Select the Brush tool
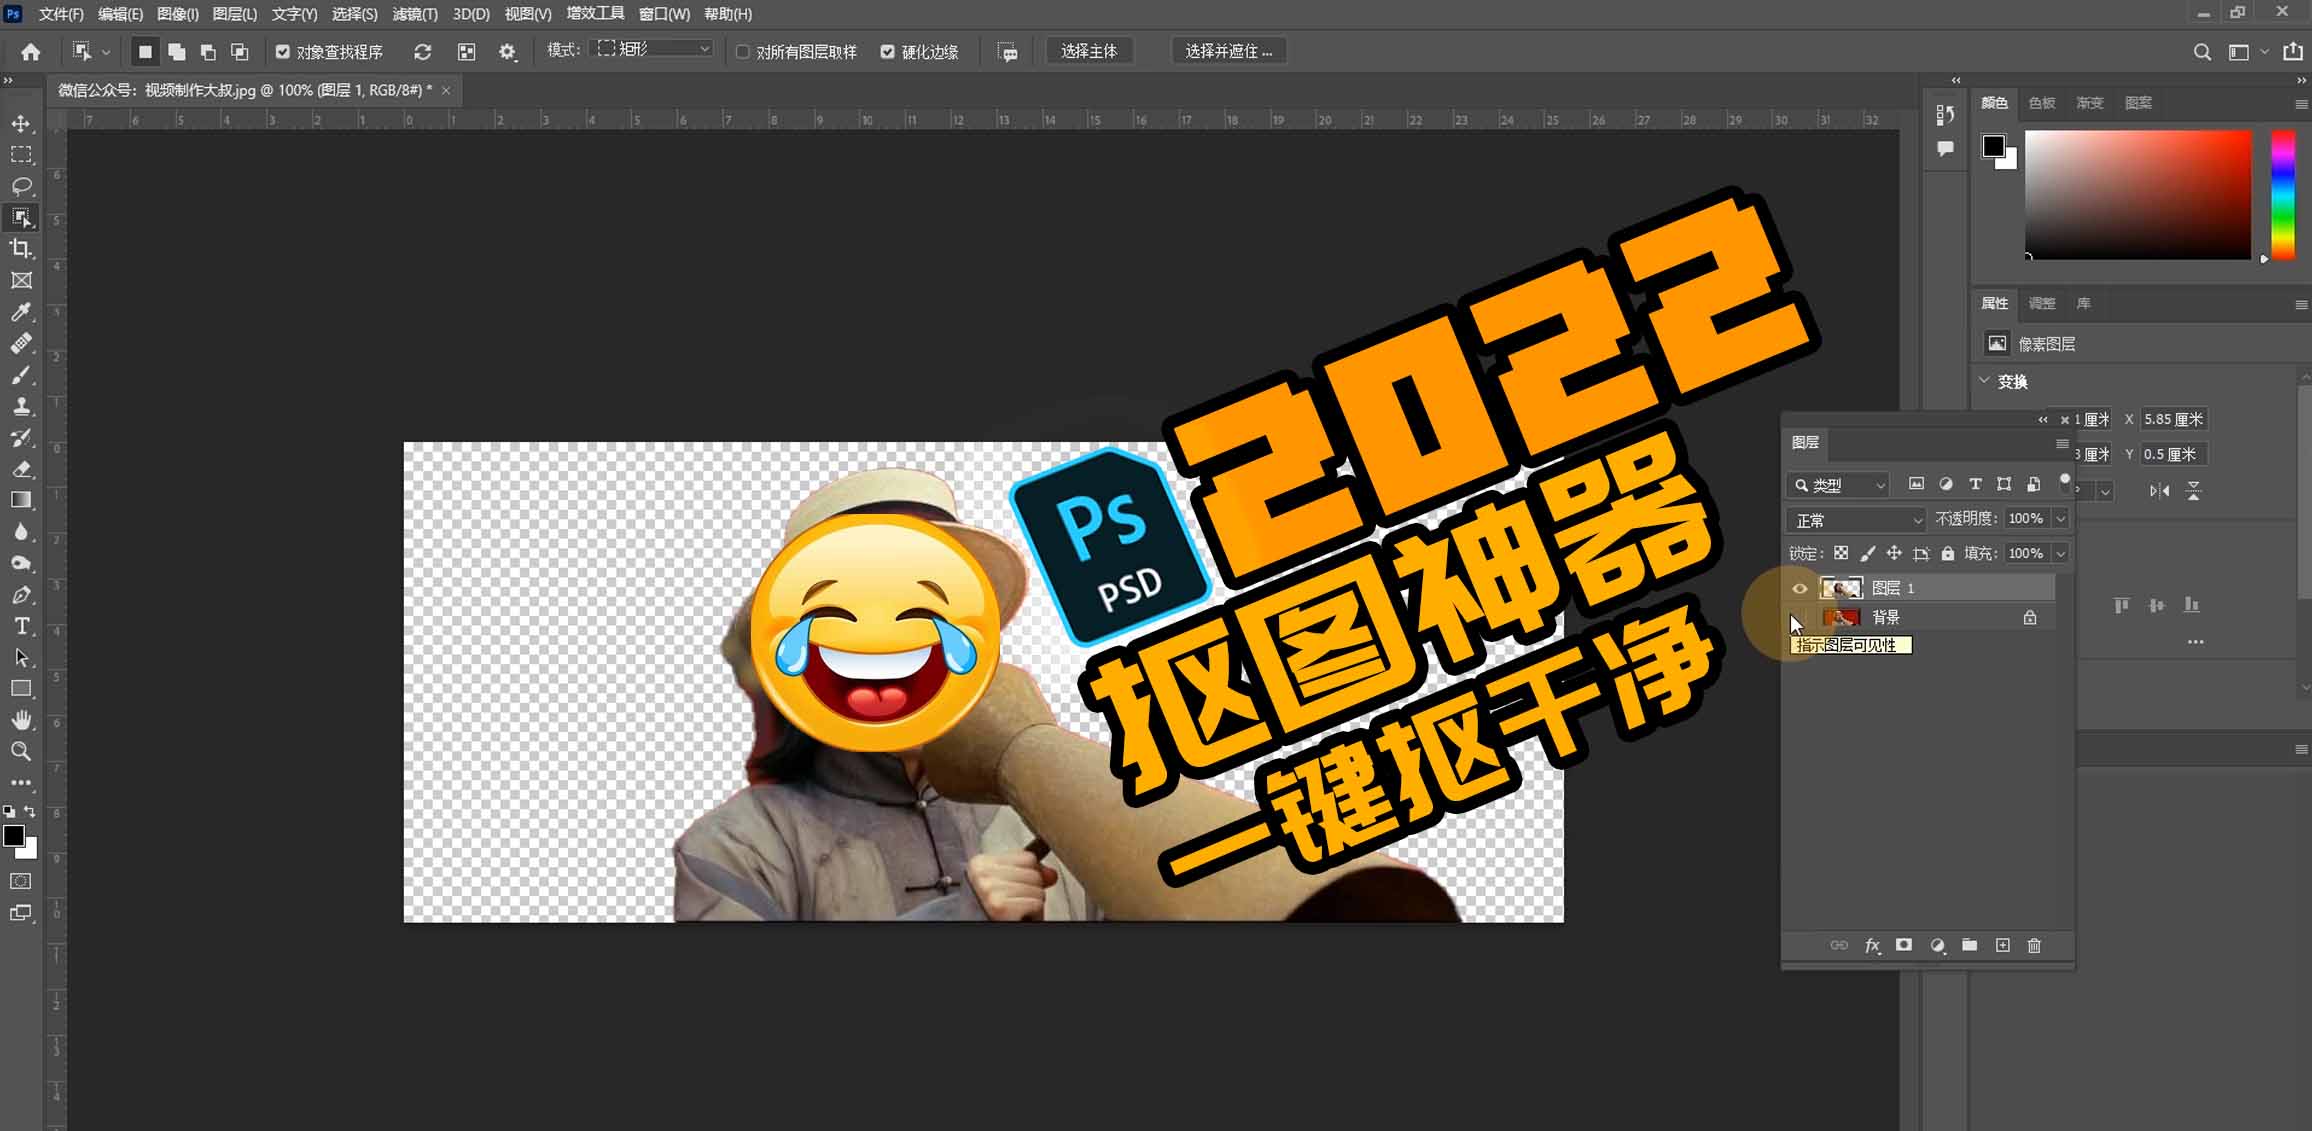 [x=21, y=375]
